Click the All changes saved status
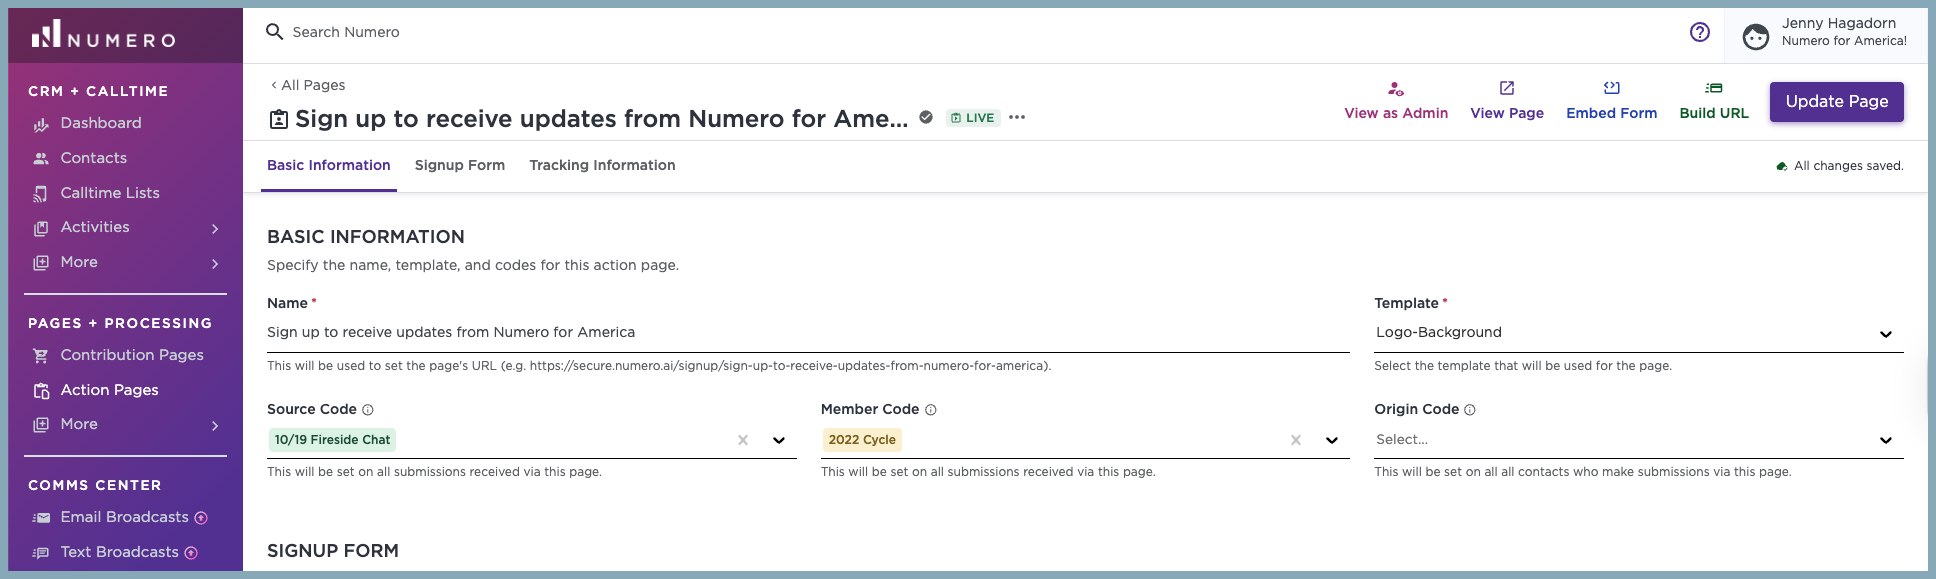 click(1840, 166)
